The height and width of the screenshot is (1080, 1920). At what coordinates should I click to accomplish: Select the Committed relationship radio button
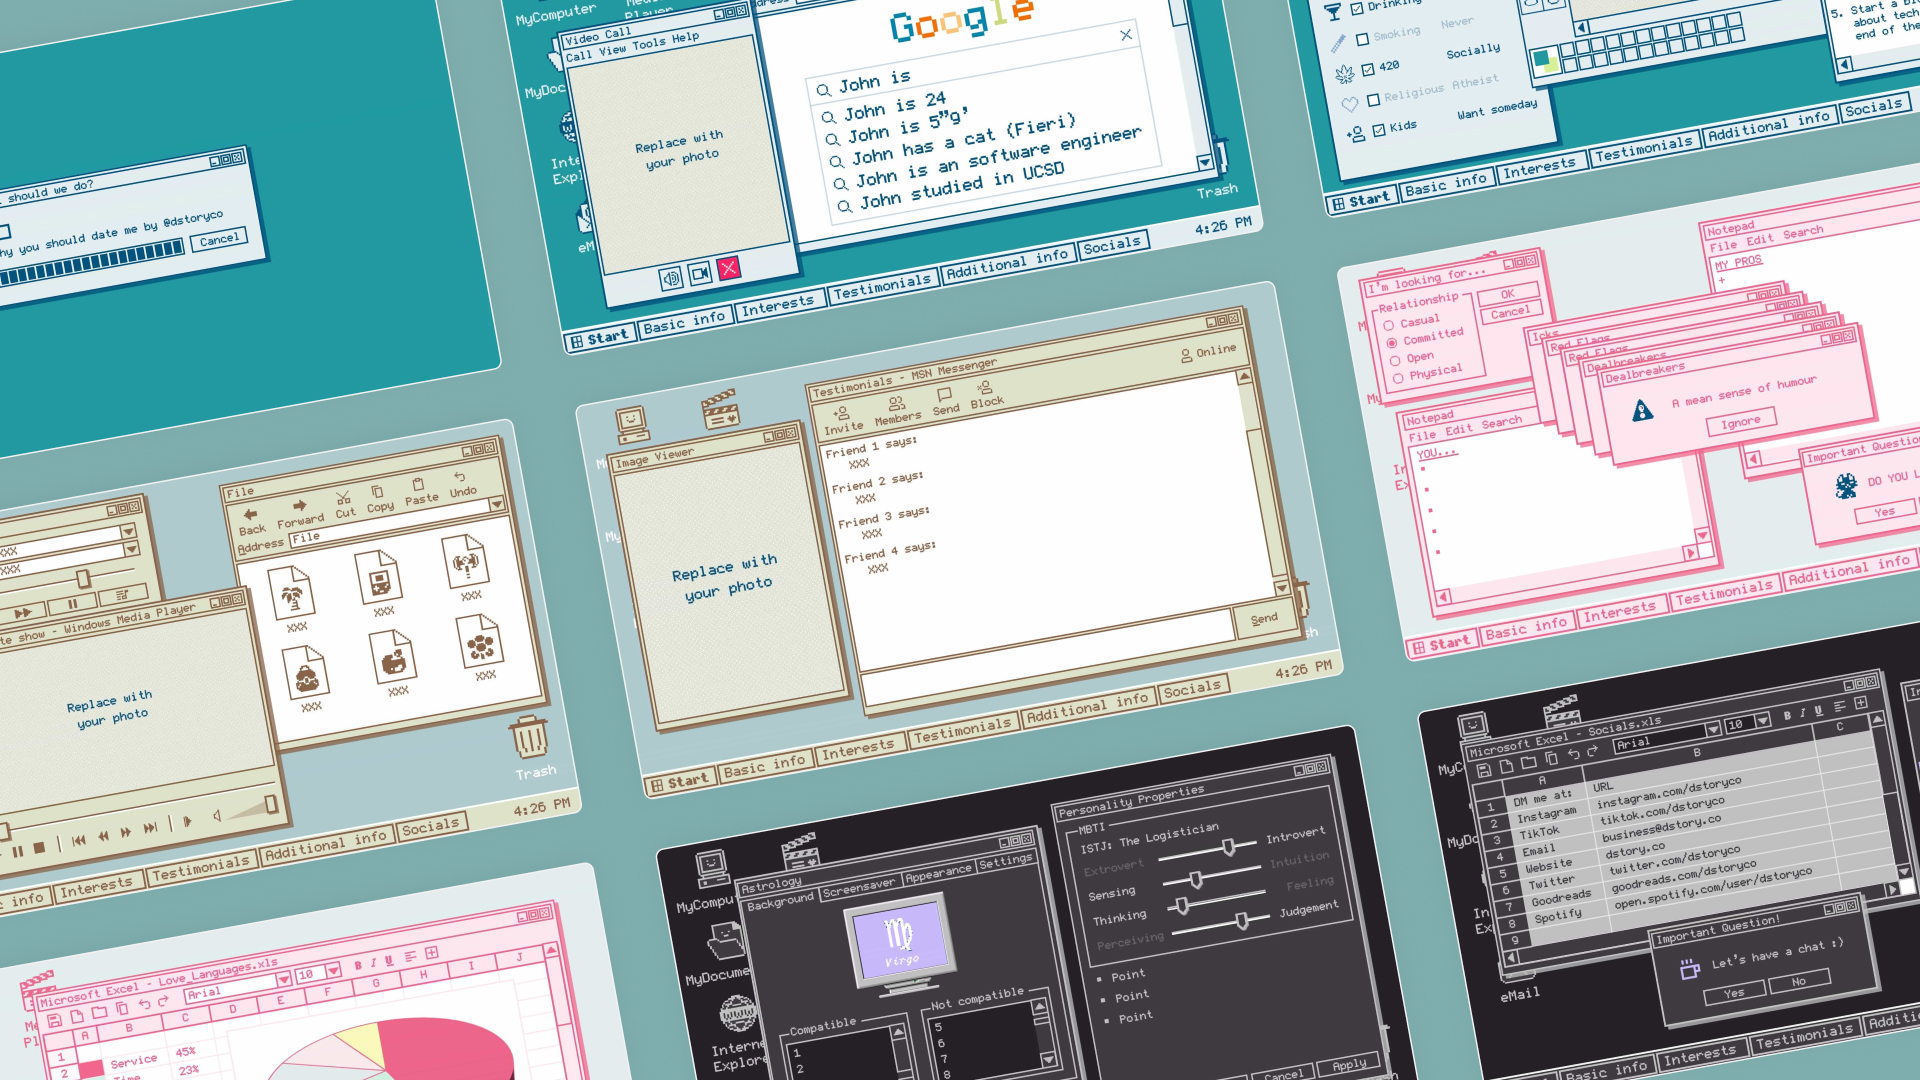(x=1394, y=341)
